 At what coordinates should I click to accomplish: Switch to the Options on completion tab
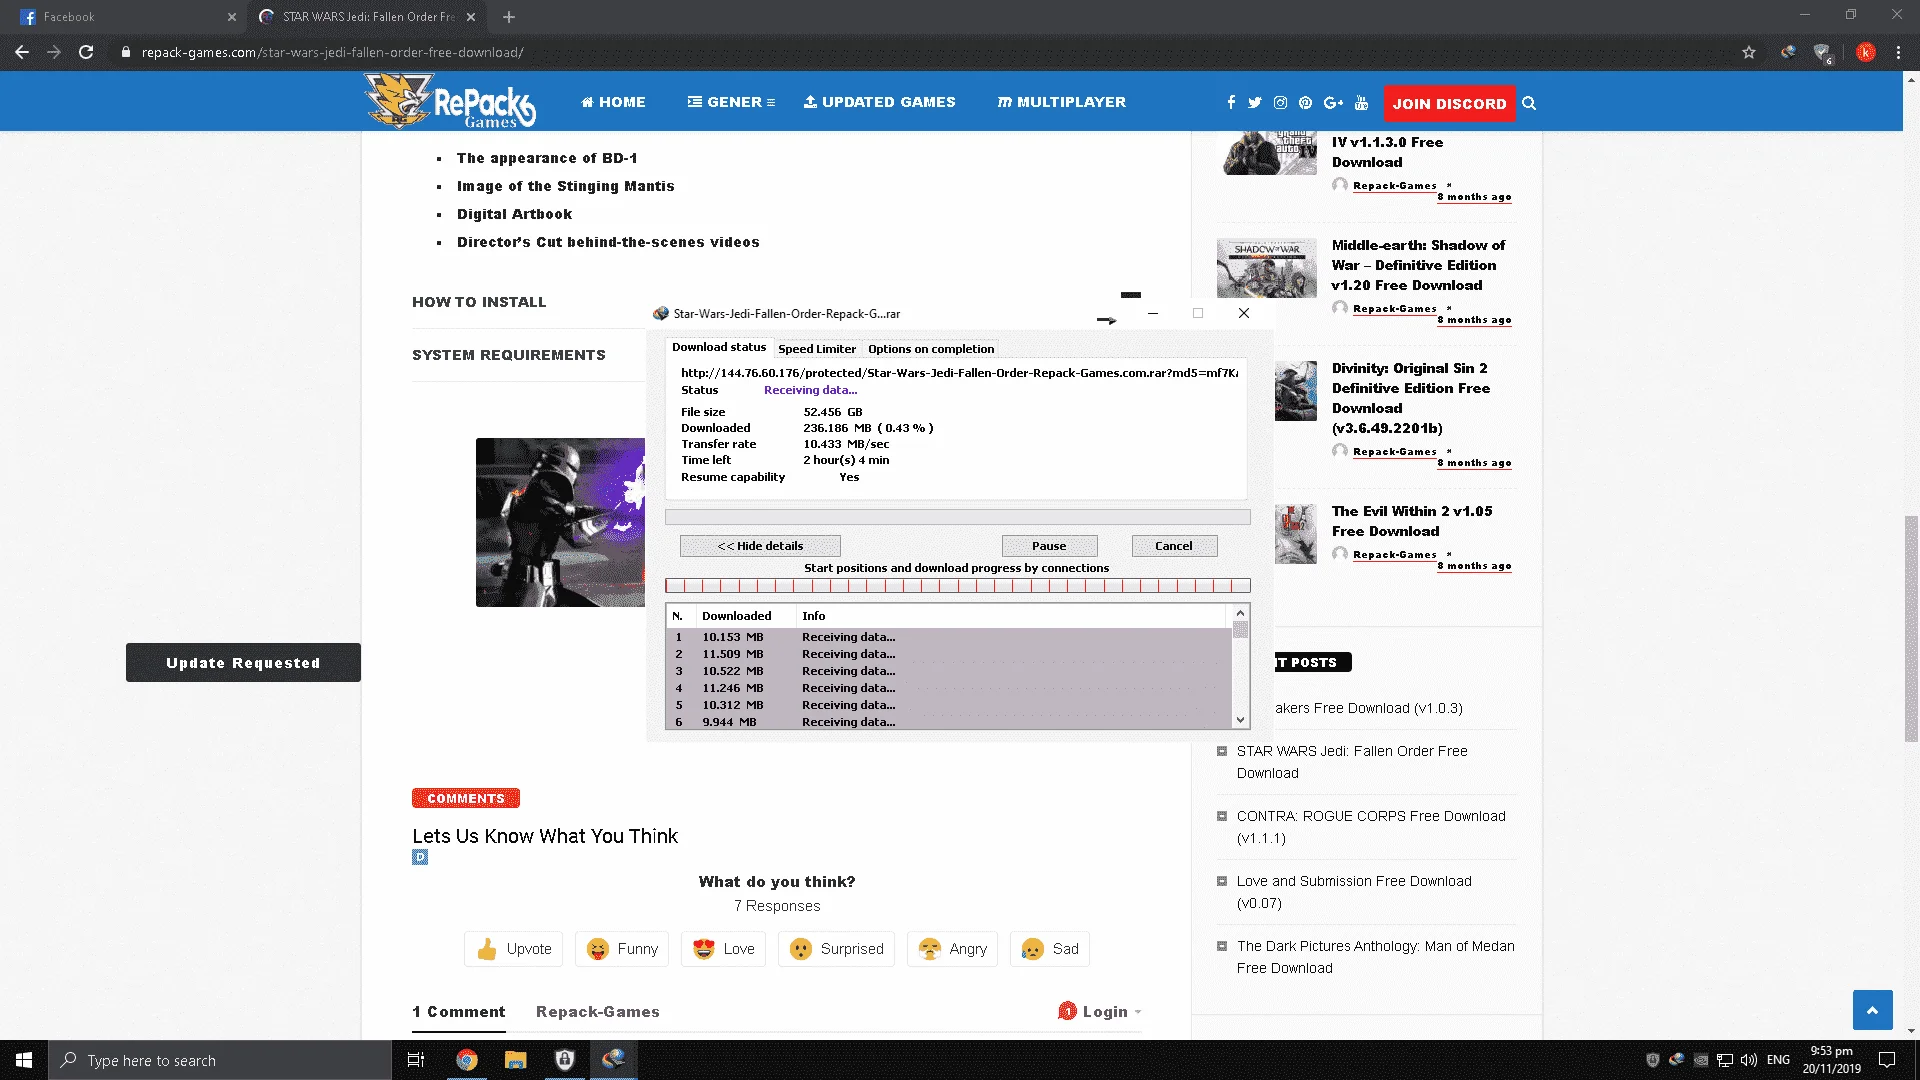pyautogui.click(x=931, y=349)
